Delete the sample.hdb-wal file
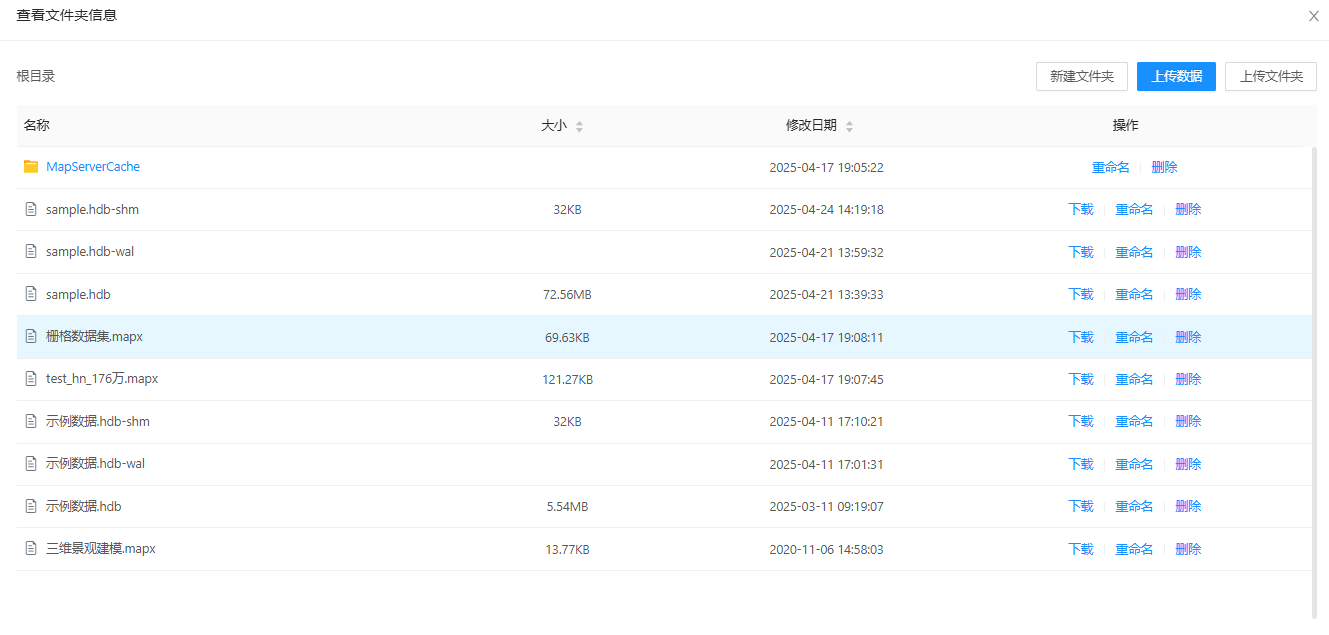1329x635 pixels. (x=1188, y=252)
